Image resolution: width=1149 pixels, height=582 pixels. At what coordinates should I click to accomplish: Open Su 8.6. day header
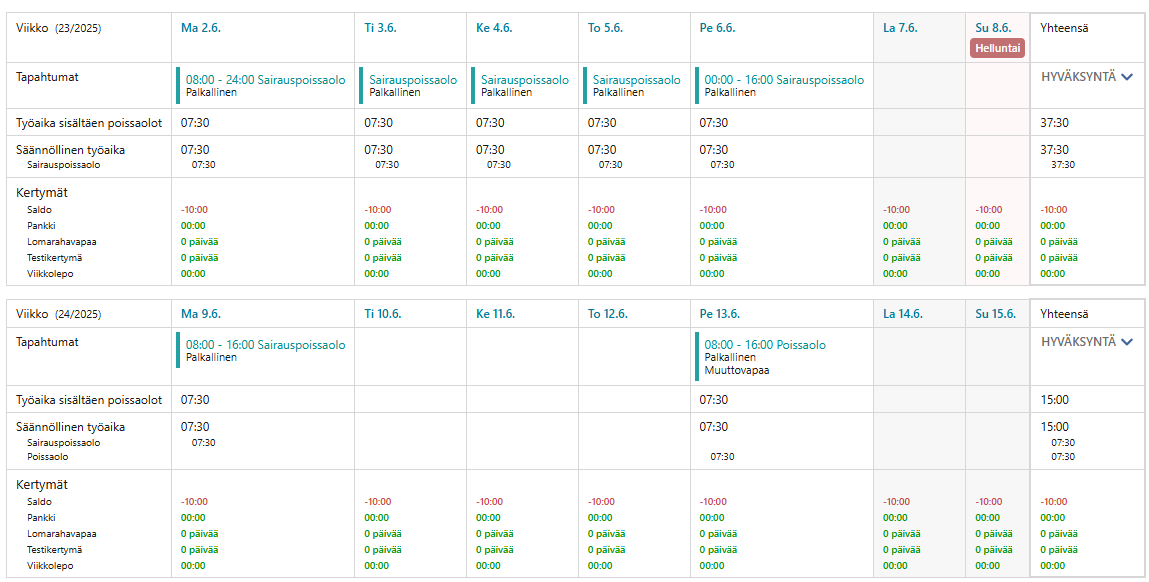point(993,28)
